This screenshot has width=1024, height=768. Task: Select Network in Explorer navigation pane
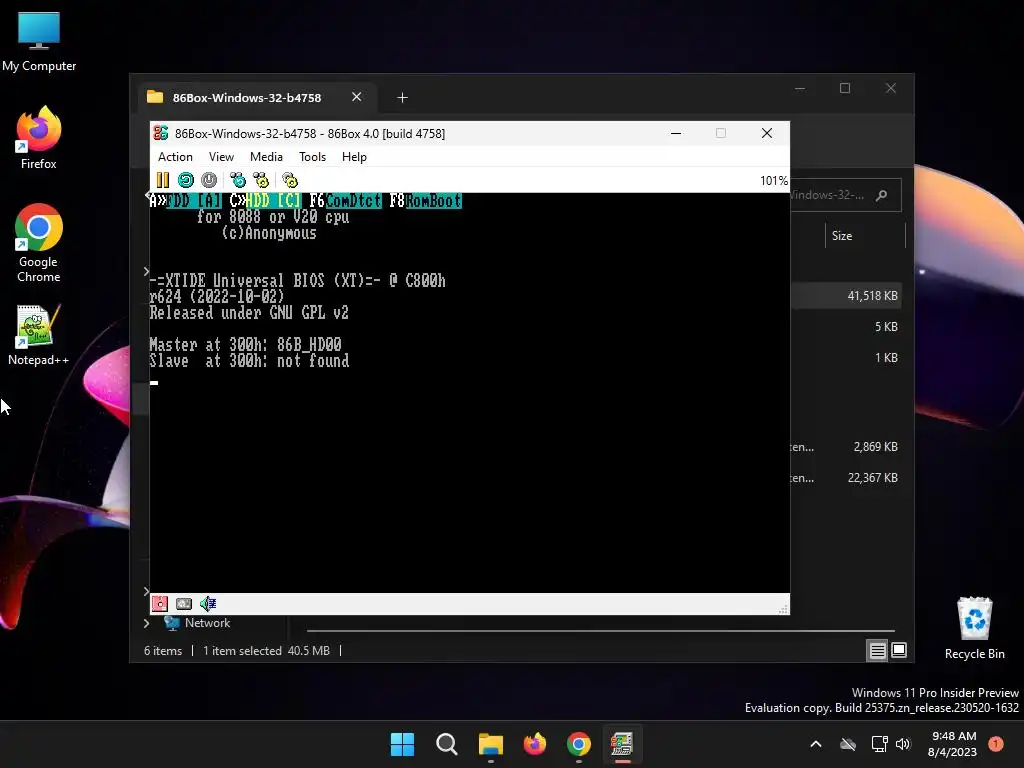click(207, 623)
